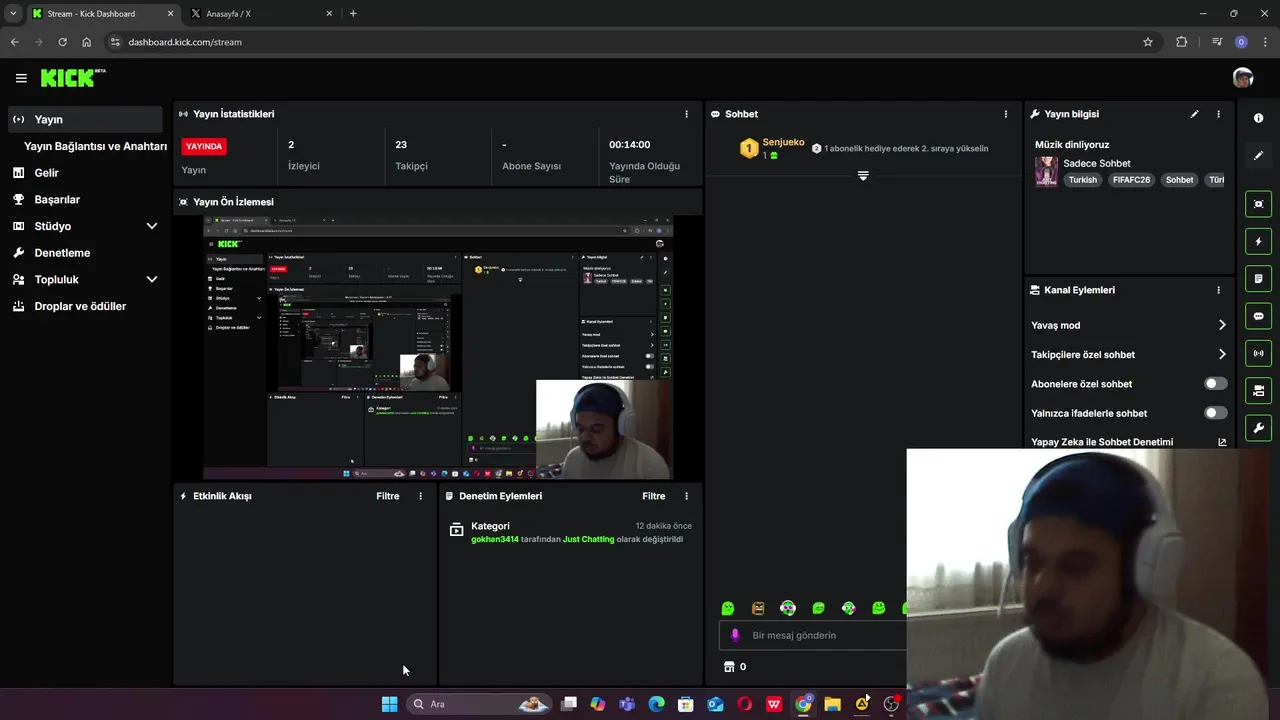Screen dimensions: 1280x720
Task: Toggle chat bubble icon in right rail
Action: pyautogui.click(x=1258, y=316)
